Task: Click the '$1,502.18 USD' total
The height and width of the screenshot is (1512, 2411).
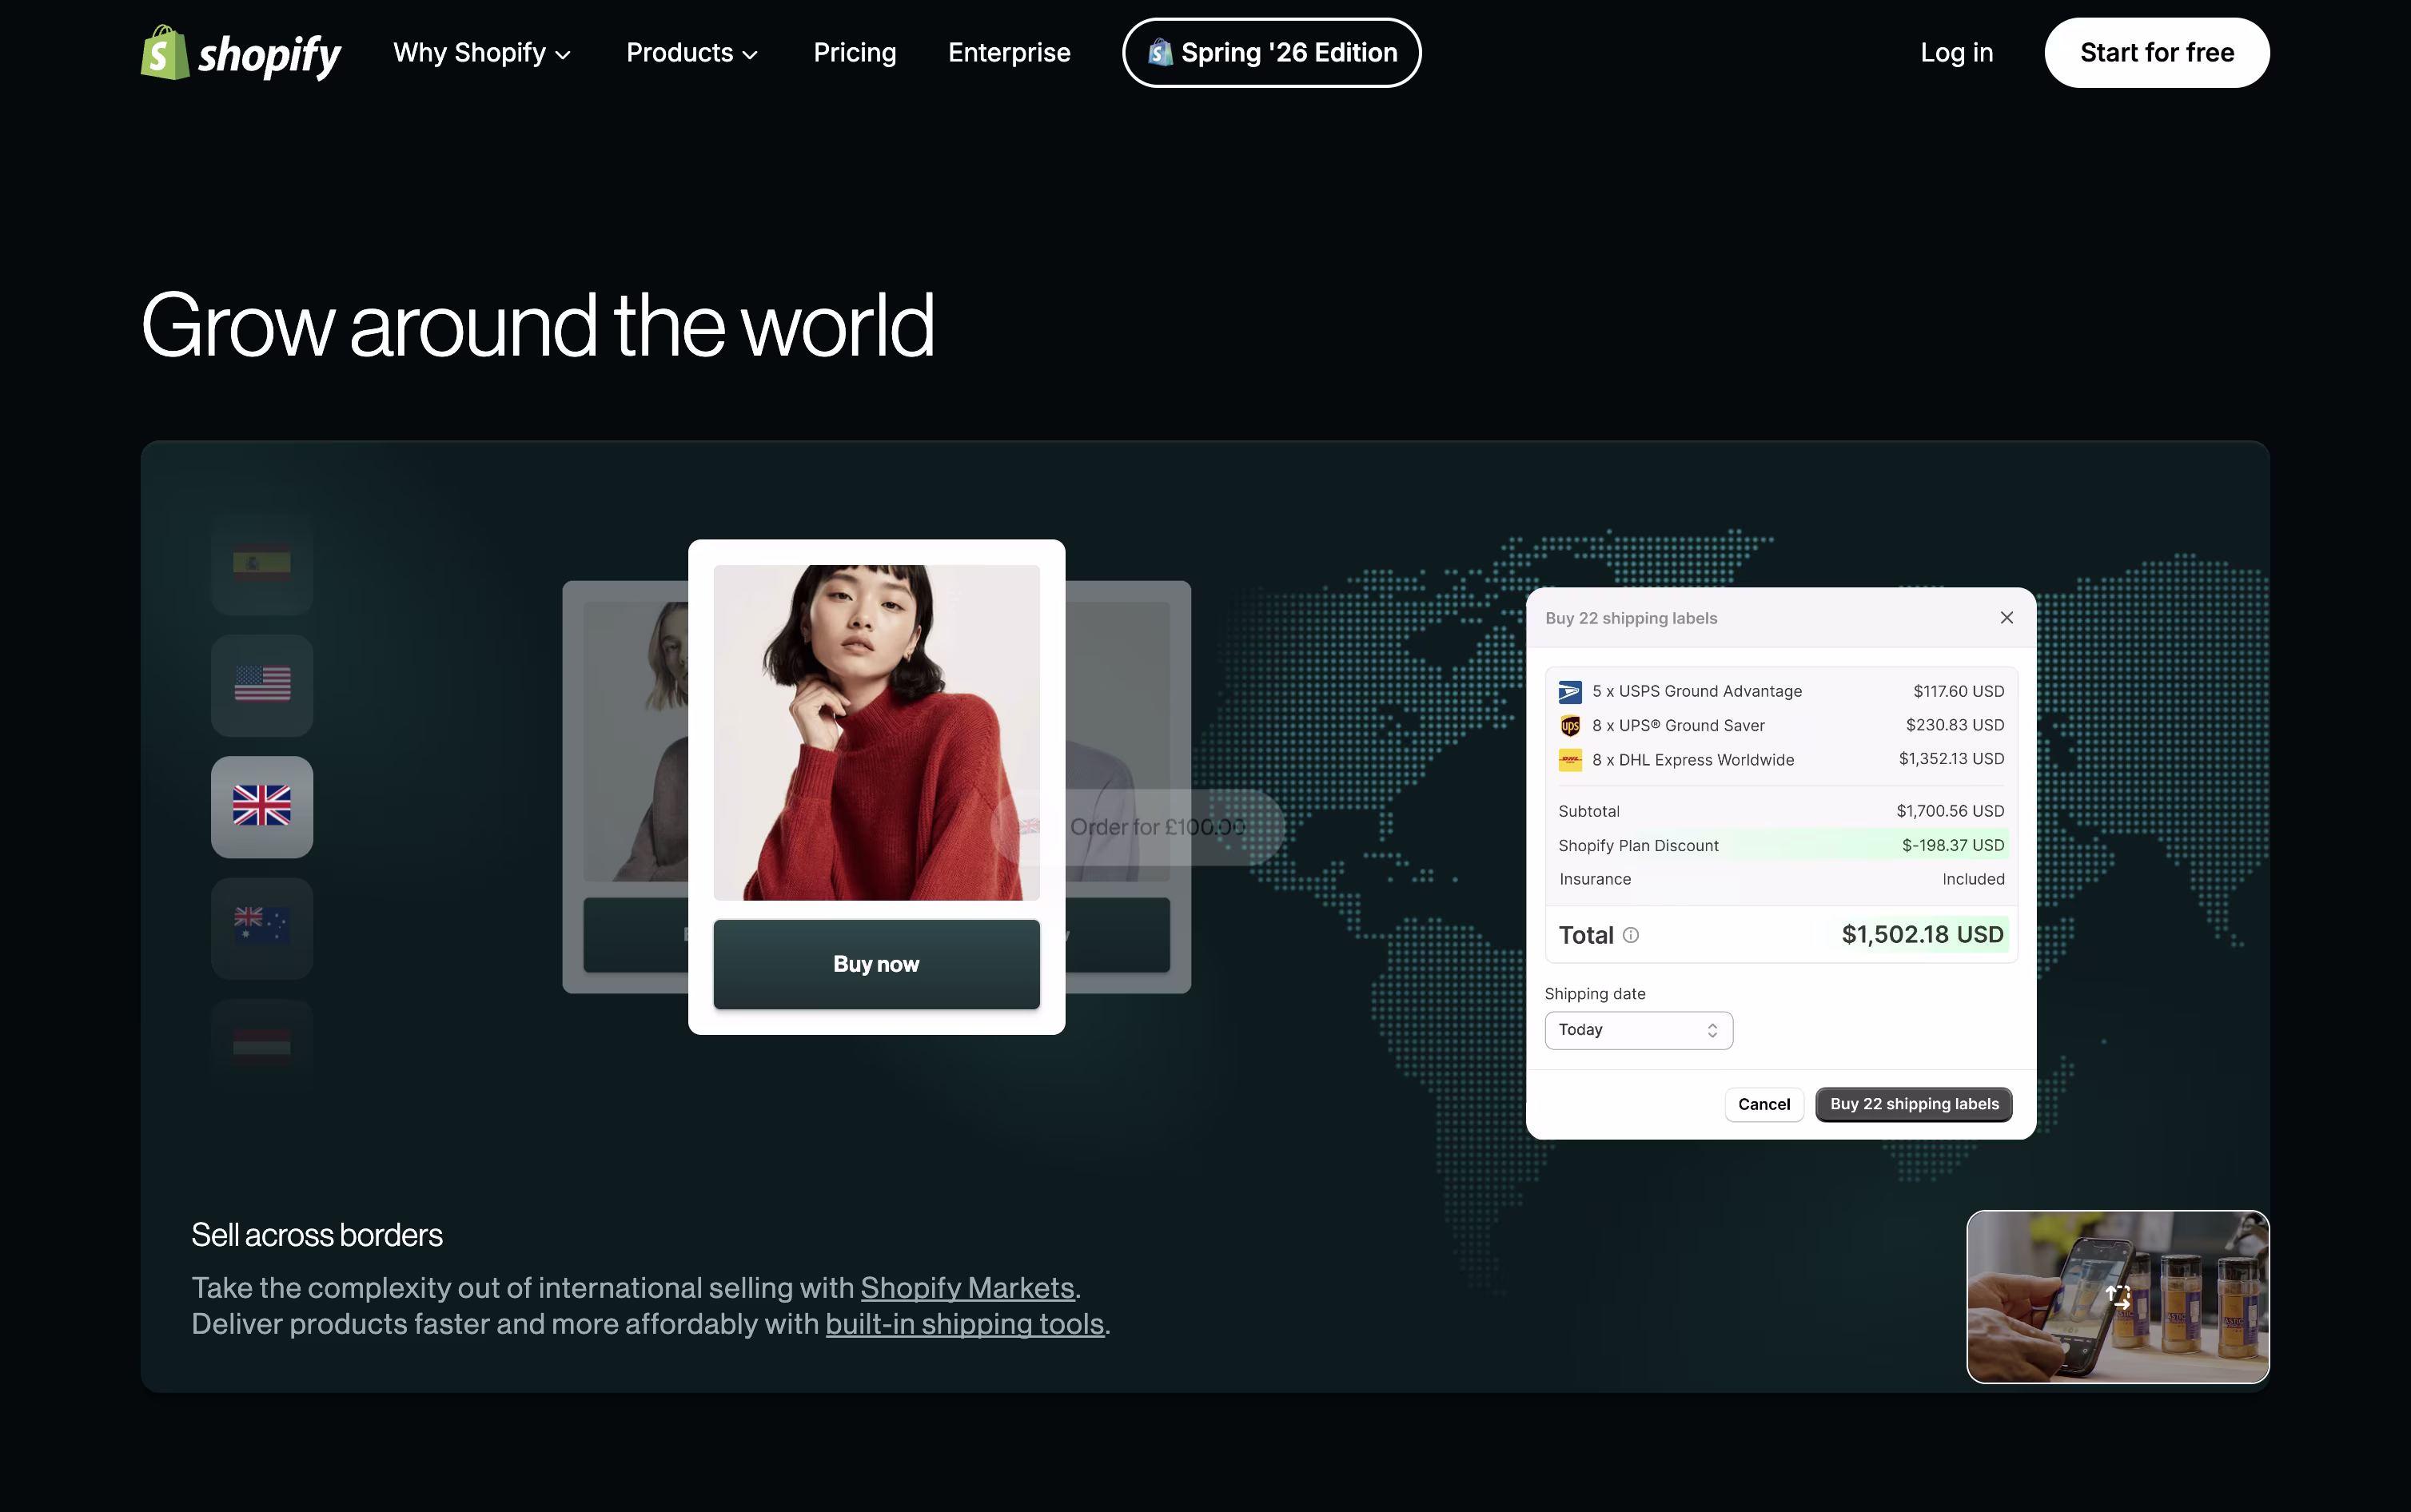Action: click(1922, 935)
